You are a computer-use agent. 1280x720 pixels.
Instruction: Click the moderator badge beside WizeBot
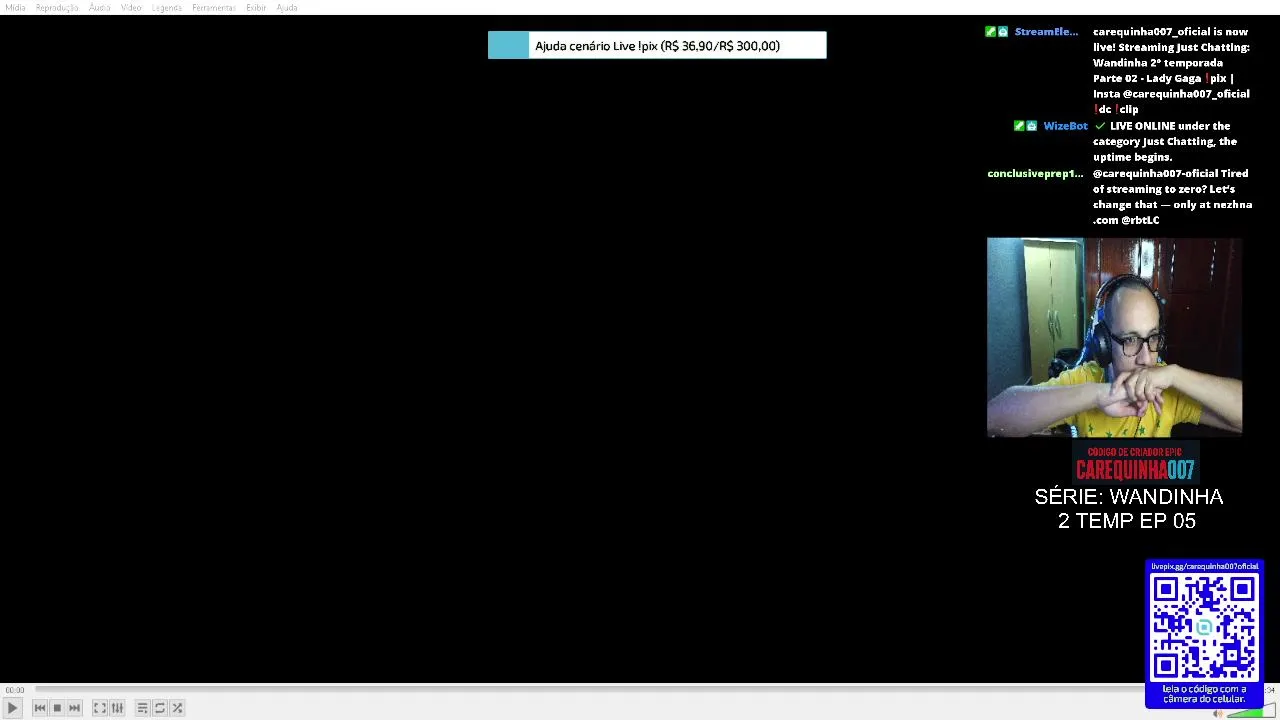click(1019, 126)
